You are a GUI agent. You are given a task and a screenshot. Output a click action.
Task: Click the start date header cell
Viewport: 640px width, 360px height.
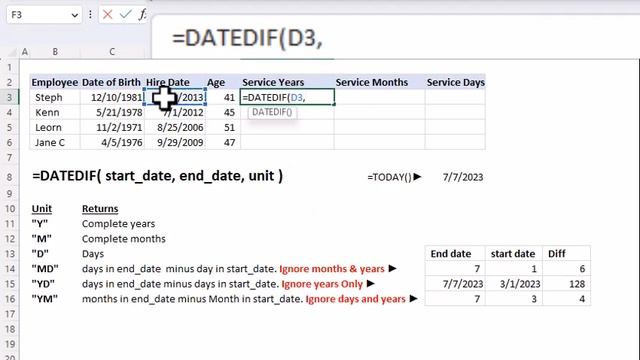pyautogui.click(x=513, y=253)
